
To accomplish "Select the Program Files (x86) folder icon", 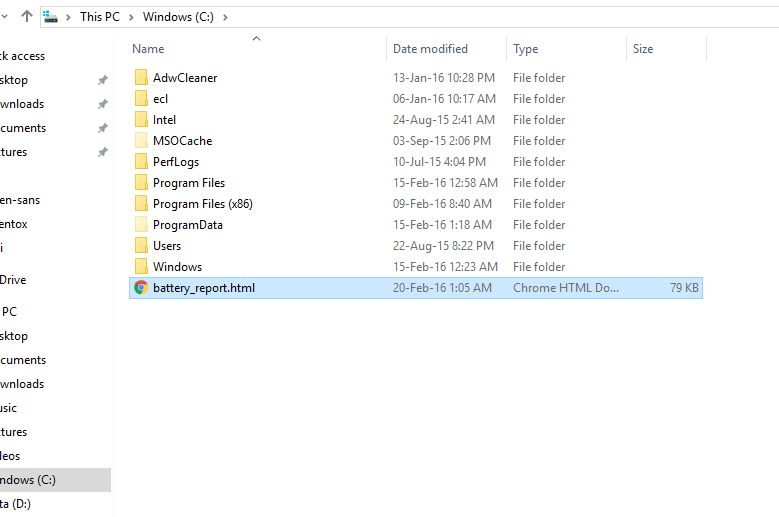I will pos(141,204).
